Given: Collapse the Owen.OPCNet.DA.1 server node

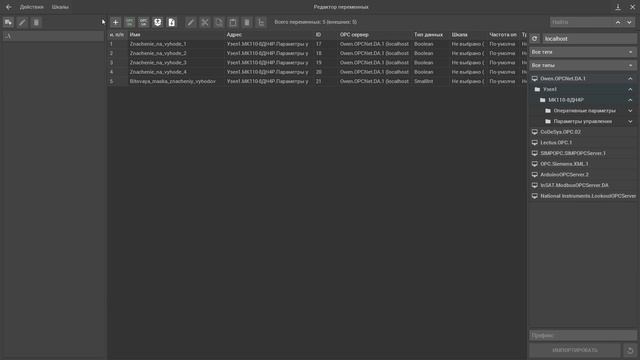Looking at the screenshot, I should click(x=630, y=78).
